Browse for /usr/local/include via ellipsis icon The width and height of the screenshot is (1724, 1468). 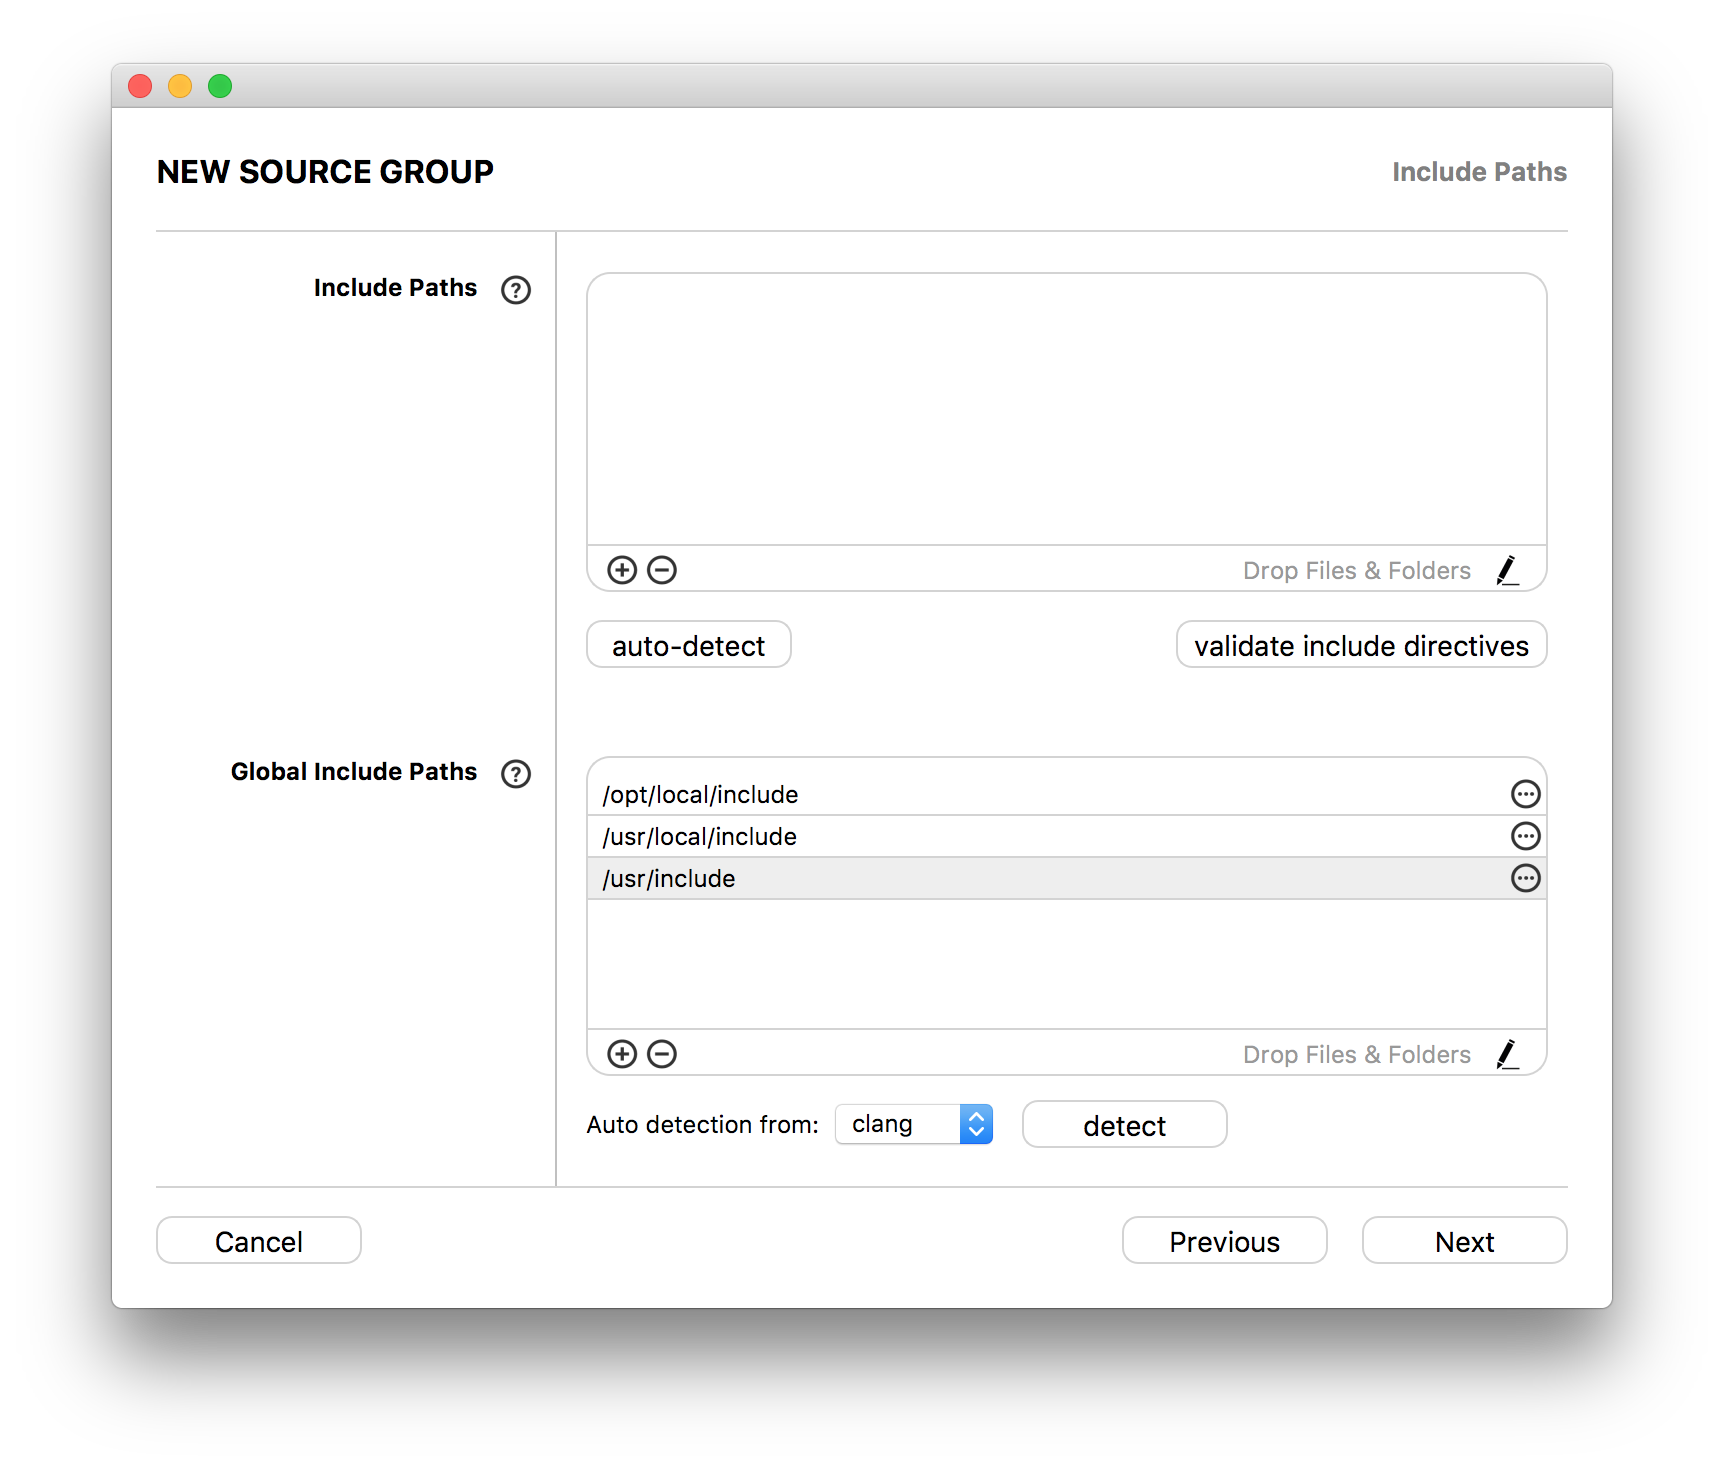1526,836
